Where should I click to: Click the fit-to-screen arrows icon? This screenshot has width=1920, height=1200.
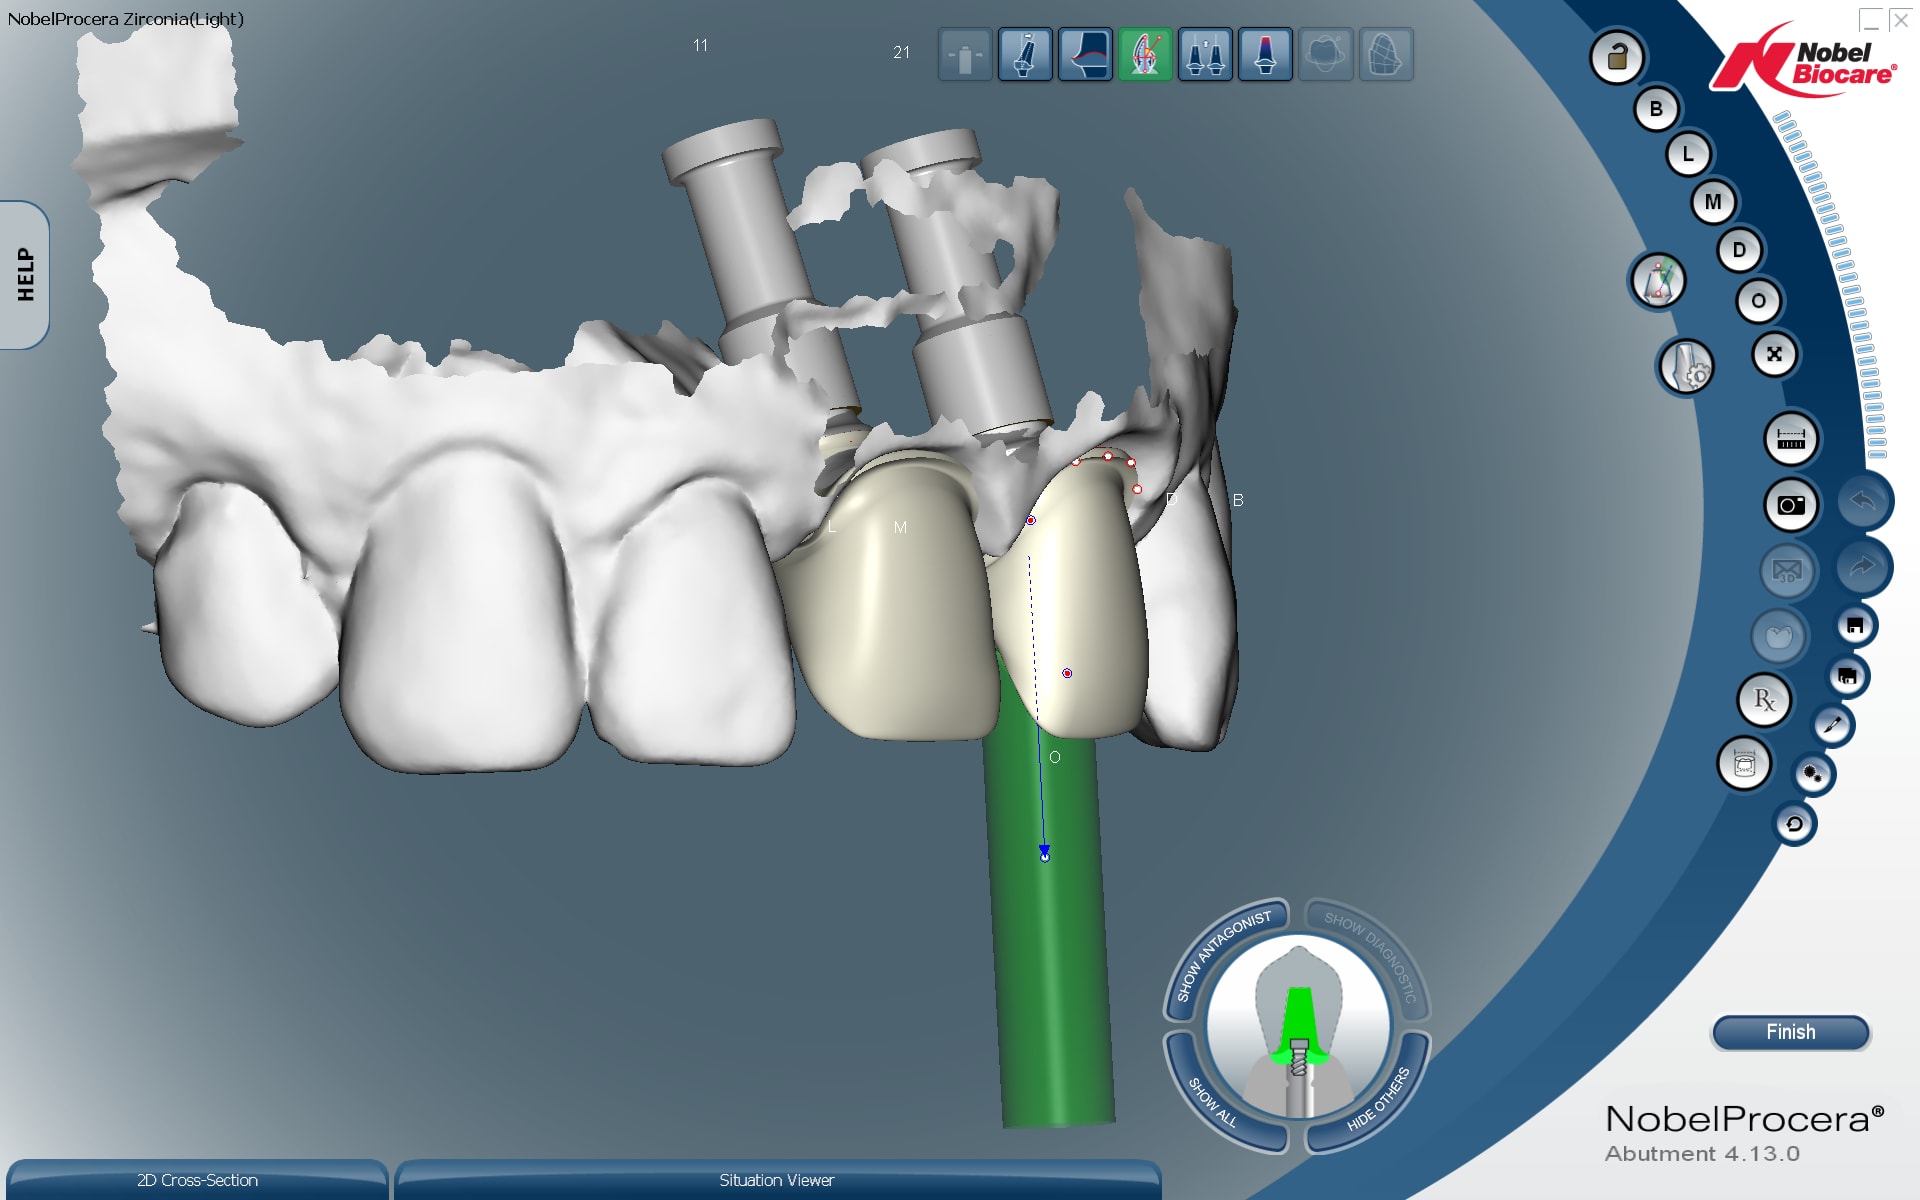pos(1774,354)
